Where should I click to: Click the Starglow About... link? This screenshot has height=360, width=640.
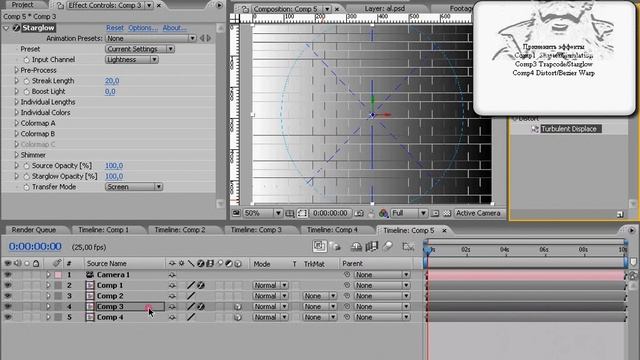175,28
